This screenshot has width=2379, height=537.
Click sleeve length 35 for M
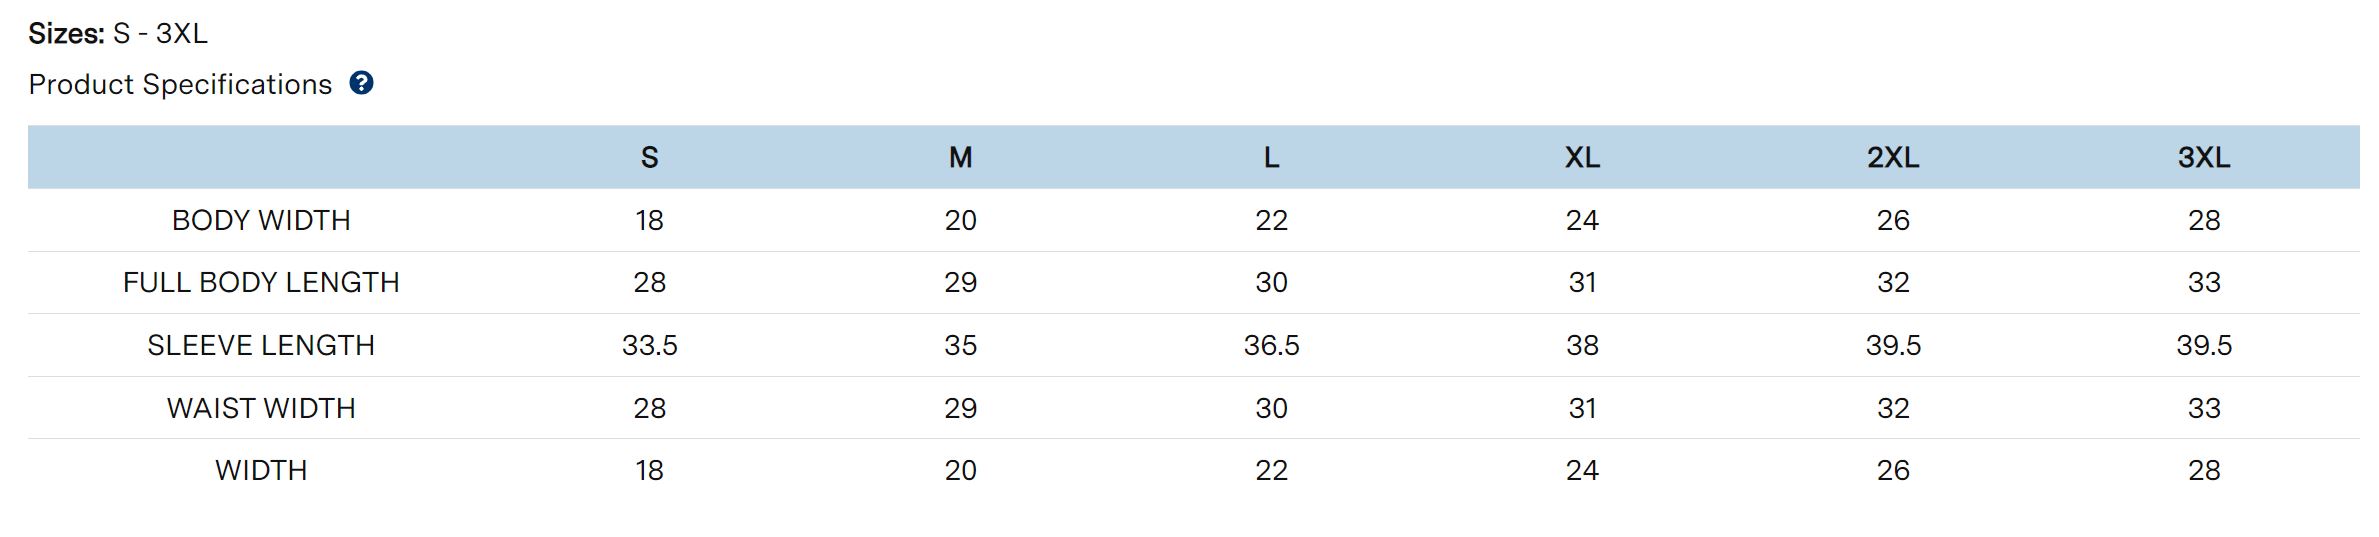[960, 346]
